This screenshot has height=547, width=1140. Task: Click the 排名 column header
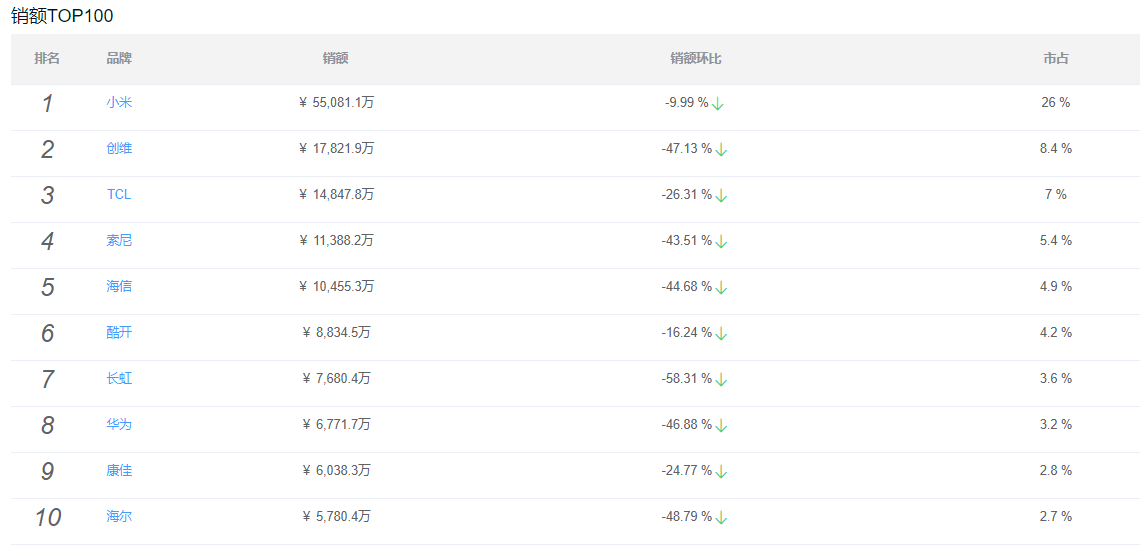pyautogui.click(x=47, y=59)
